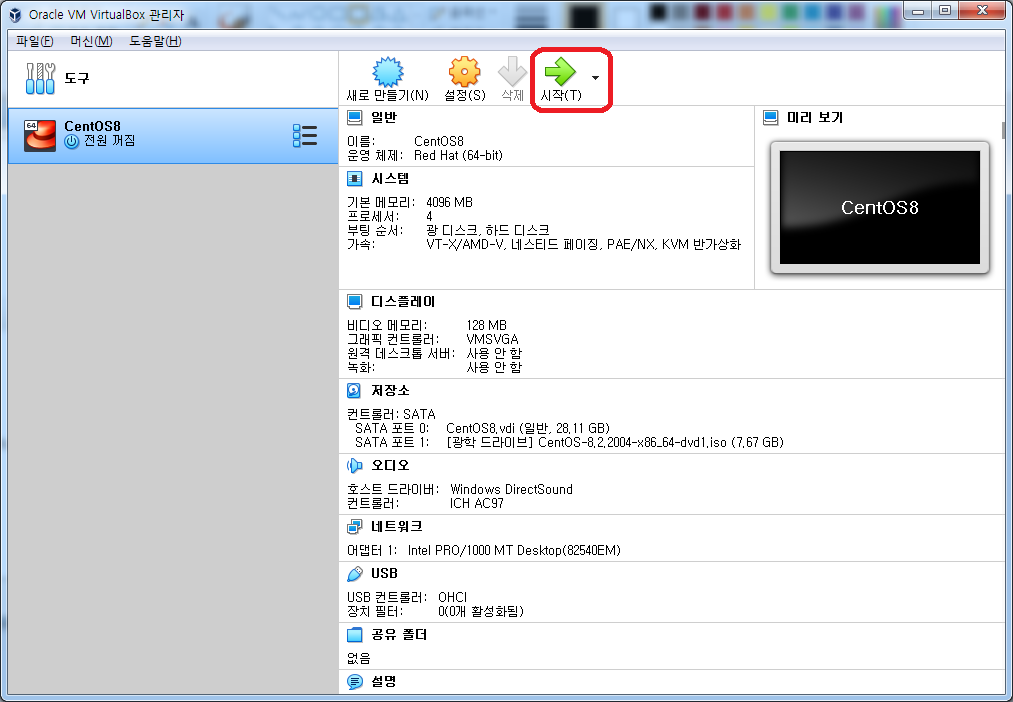This screenshot has height=702, width=1013.
Task: Open the File (파일) menu
Action: (35, 41)
